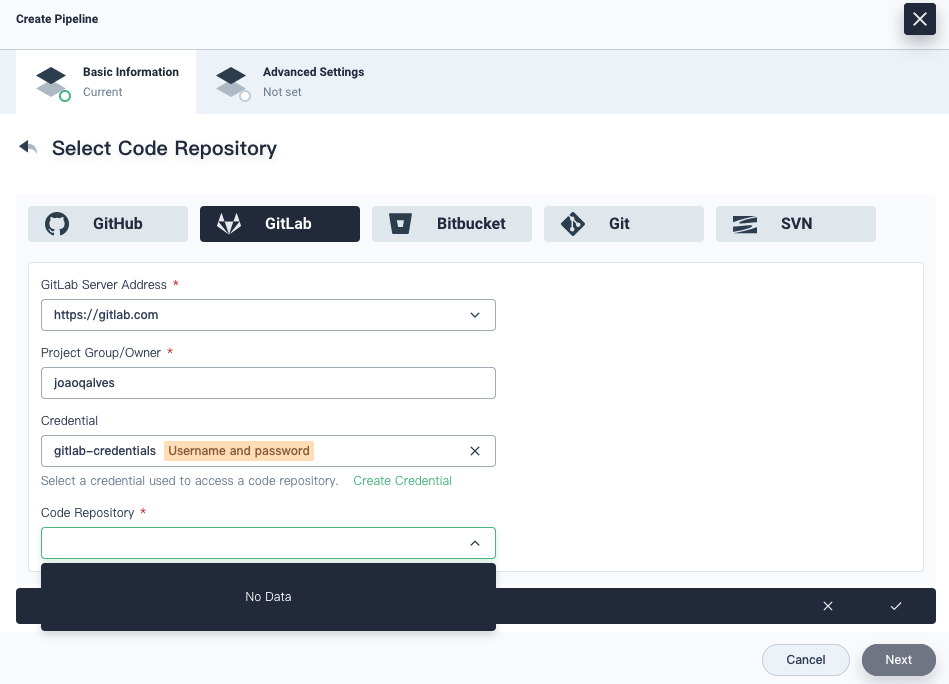Screen dimensions: 949x684
Task: Click the Advanced Settings step icon
Action: pyautogui.click(x=232, y=81)
